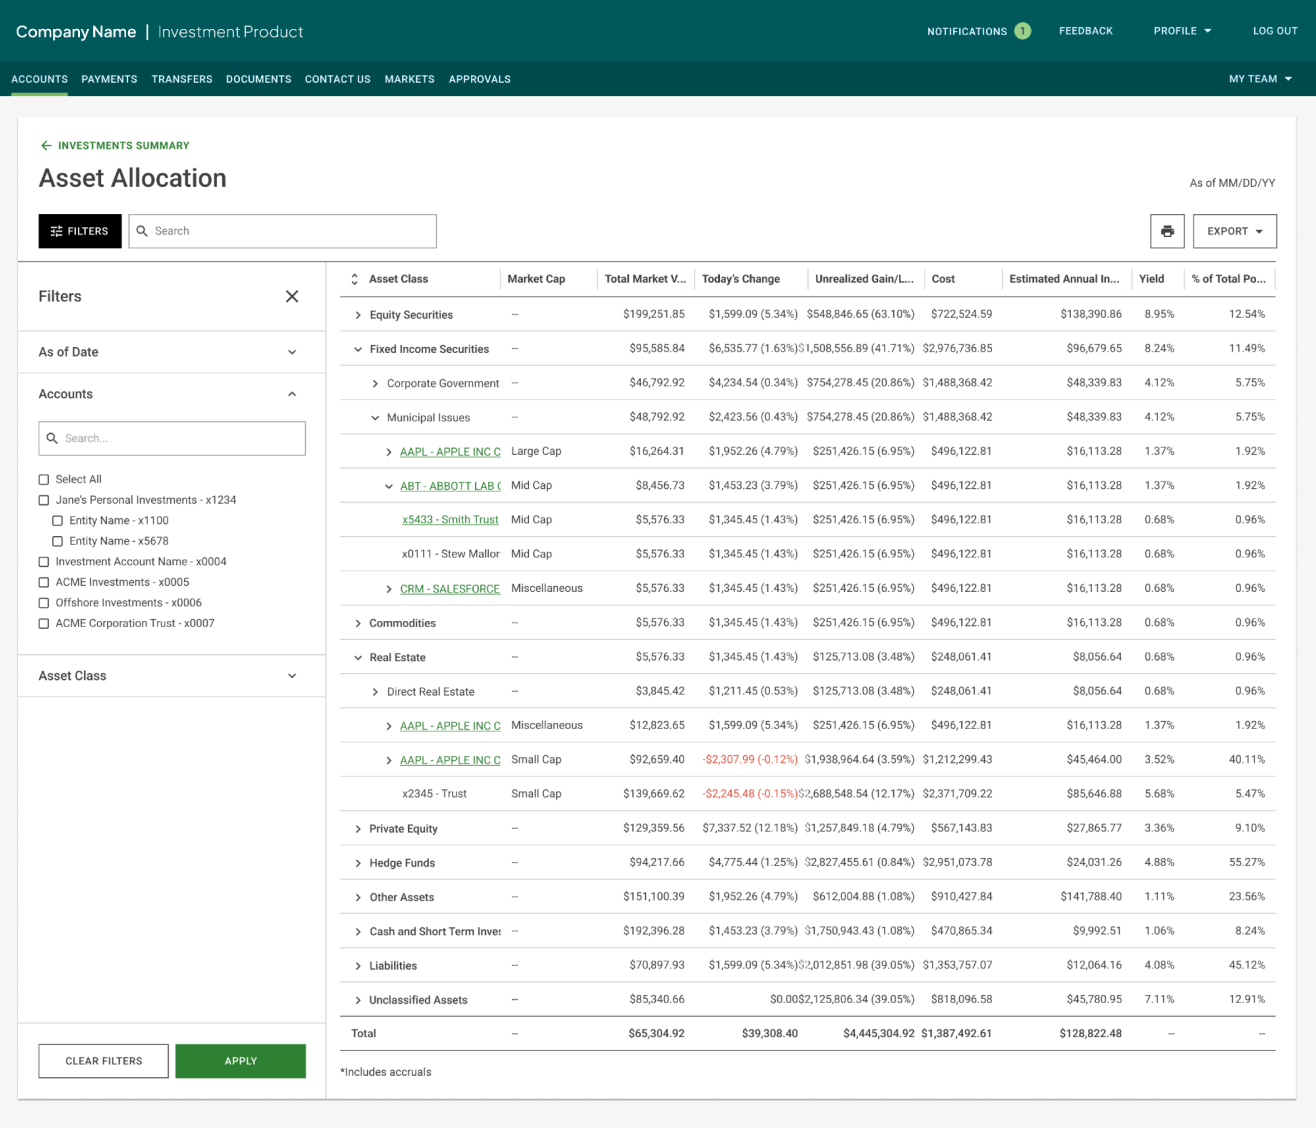Click the Cost column header
Screen dimensions: 1316x1128
(x=943, y=279)
